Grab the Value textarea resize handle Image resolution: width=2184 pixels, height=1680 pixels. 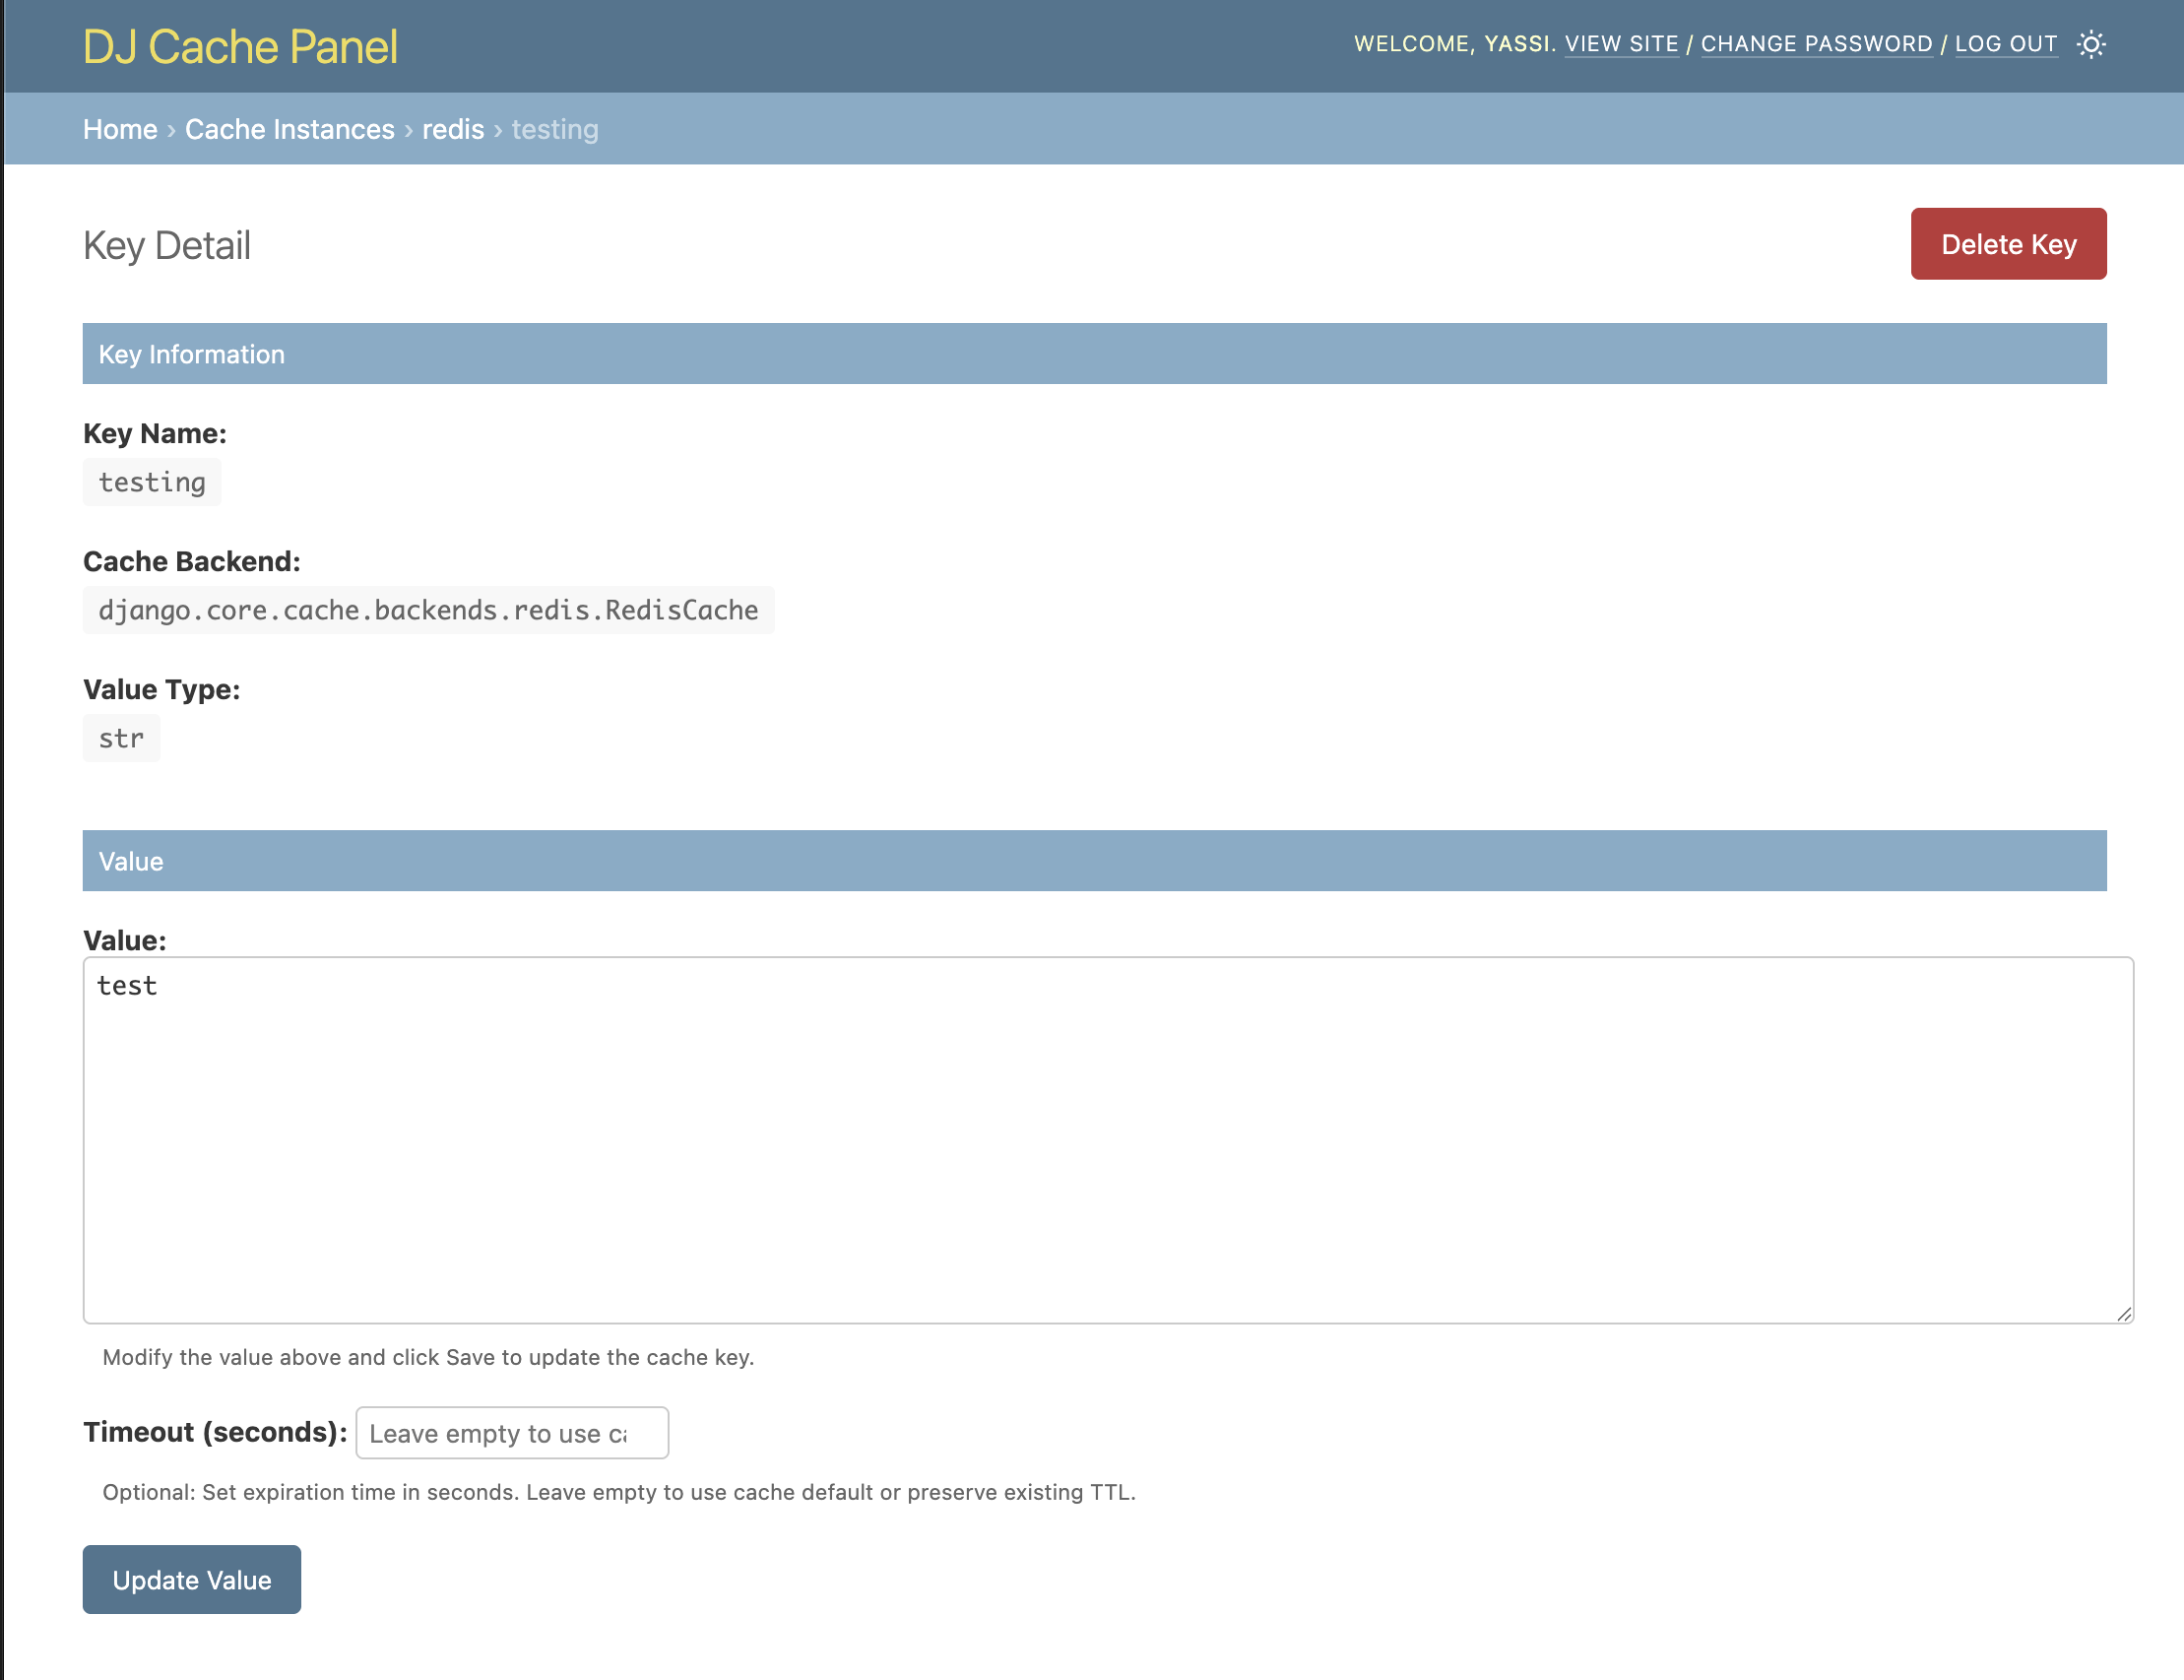click(2123, 1314)
